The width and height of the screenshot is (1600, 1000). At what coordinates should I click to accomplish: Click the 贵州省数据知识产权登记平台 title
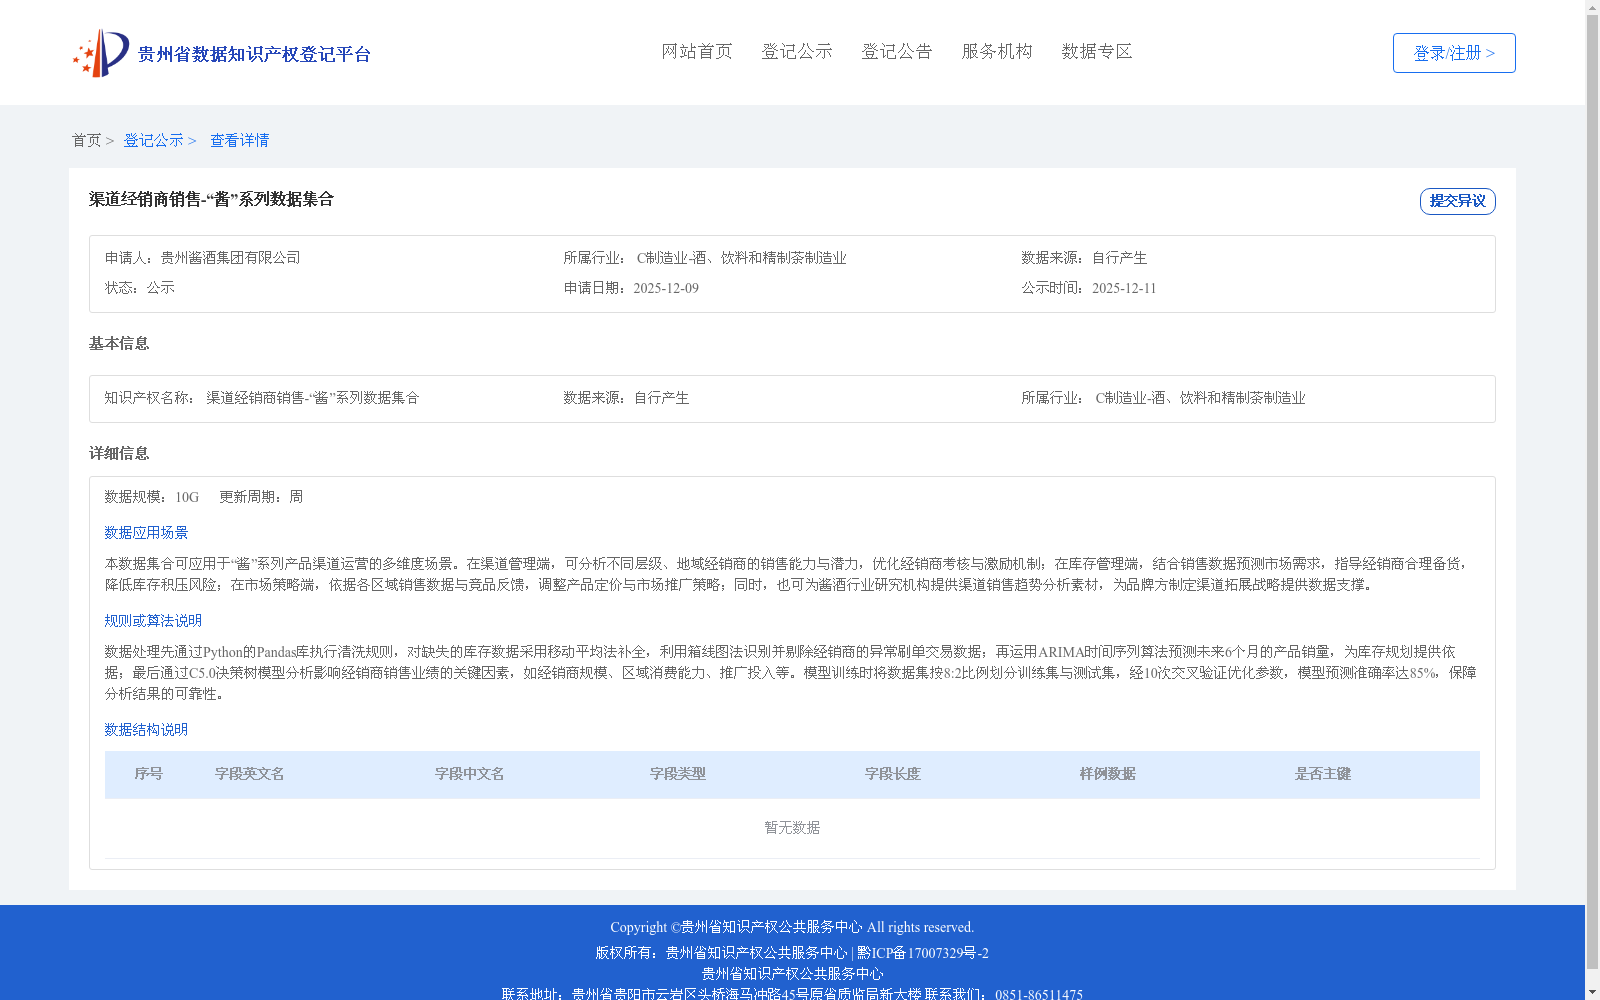pyautogui.click(x=254, y=54)
